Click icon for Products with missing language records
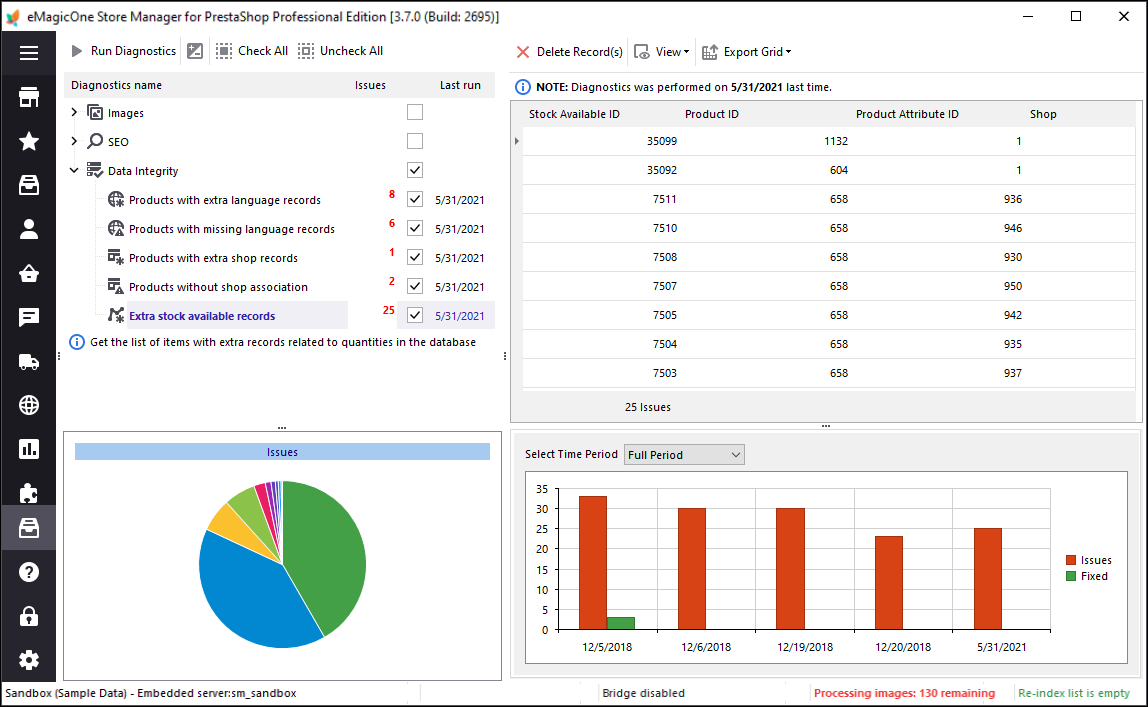1148x707 pixels. [116, 228]
